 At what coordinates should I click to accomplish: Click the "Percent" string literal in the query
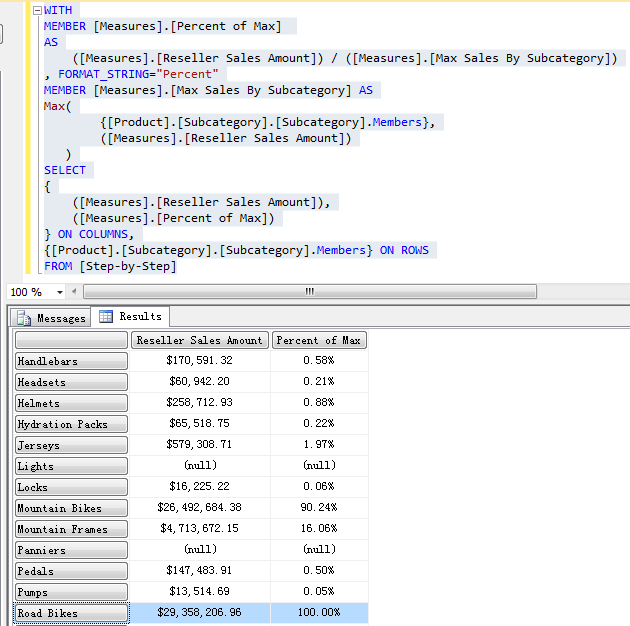pyautogui.click(x=187, y=74)
